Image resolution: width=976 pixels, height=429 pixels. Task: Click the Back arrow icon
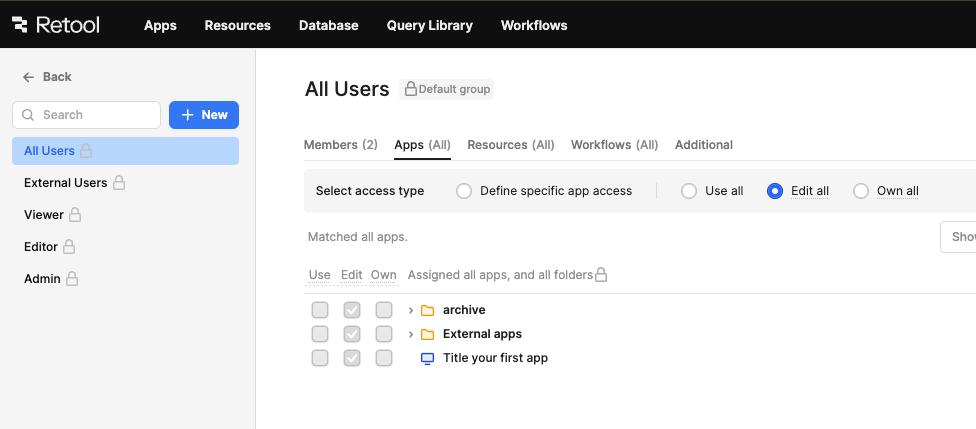click(28, 77)
